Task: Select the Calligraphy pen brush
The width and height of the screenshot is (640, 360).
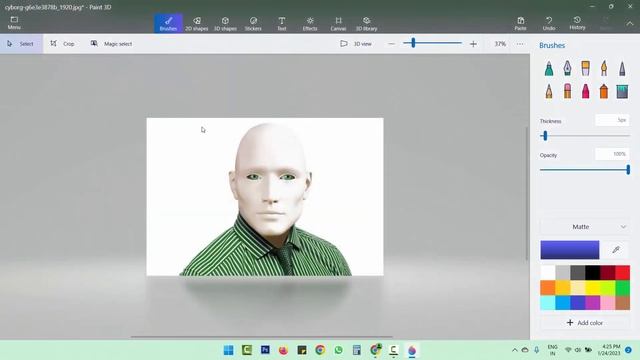Action: (x=567, y=68)
